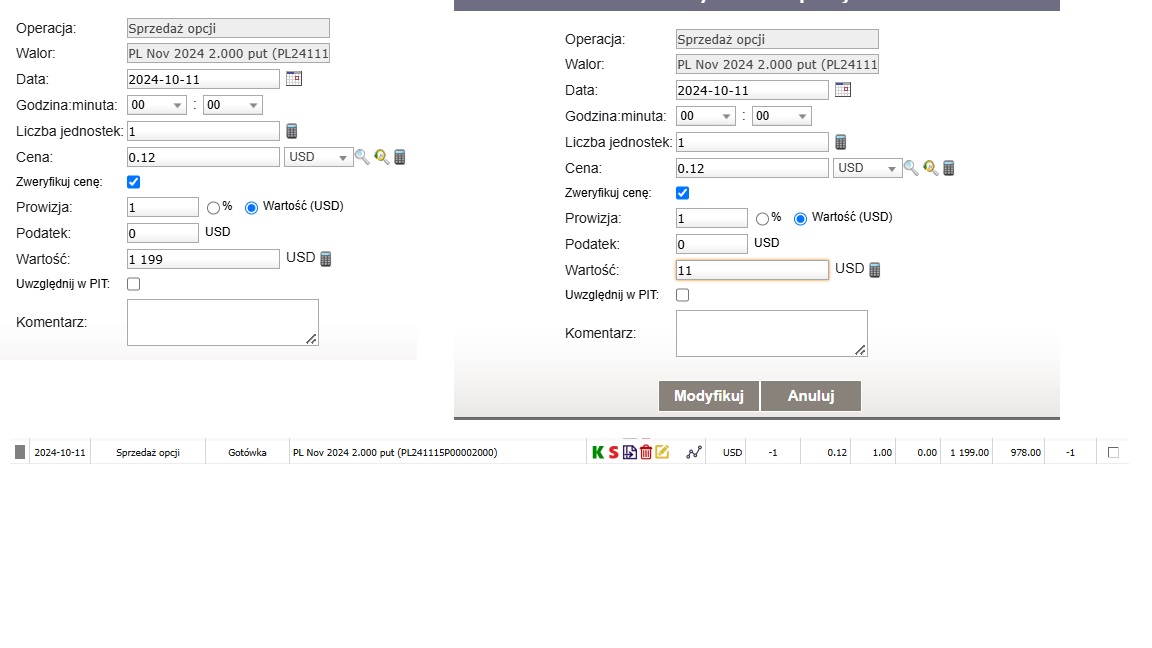
Task: Click the Komentarz text area in Modyfikuj dialog
Action: tap(771, 333)
